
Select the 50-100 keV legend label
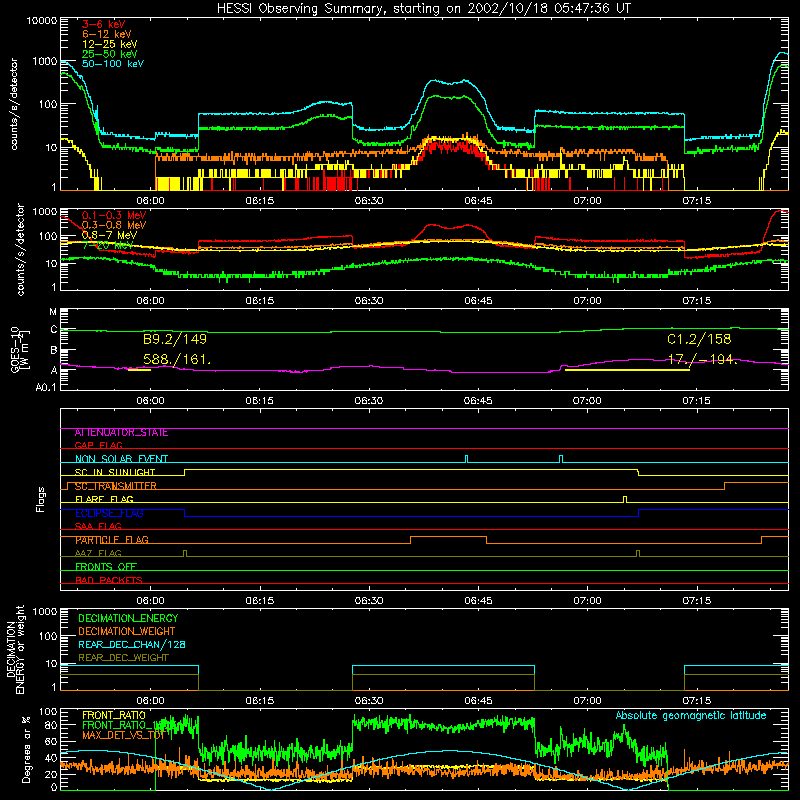tap(113, 64)
